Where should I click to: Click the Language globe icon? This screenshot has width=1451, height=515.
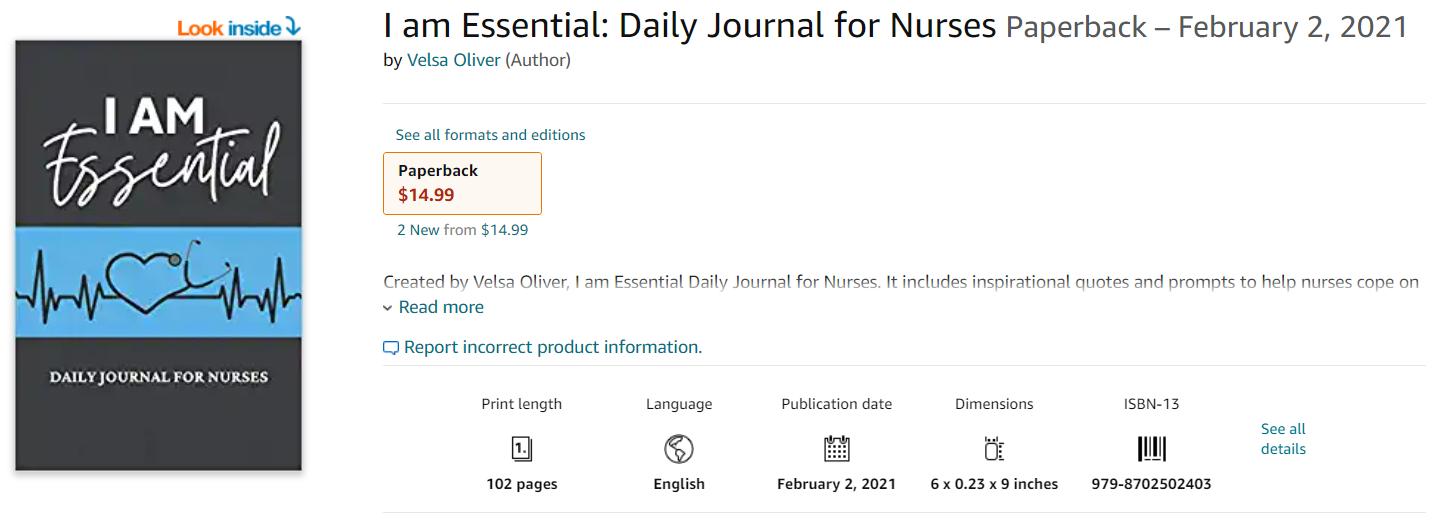679,449
